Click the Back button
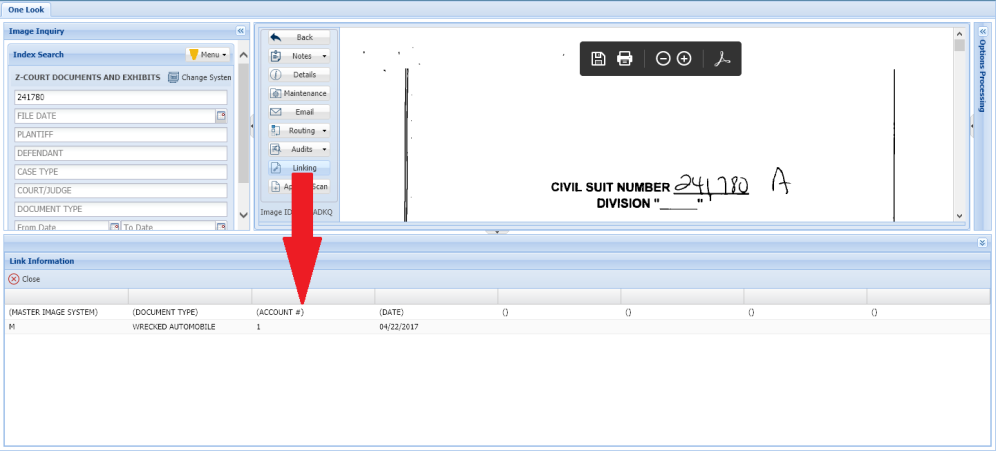Image resolution: width=1000 pixels, height=453 pixels. (298, 38)
